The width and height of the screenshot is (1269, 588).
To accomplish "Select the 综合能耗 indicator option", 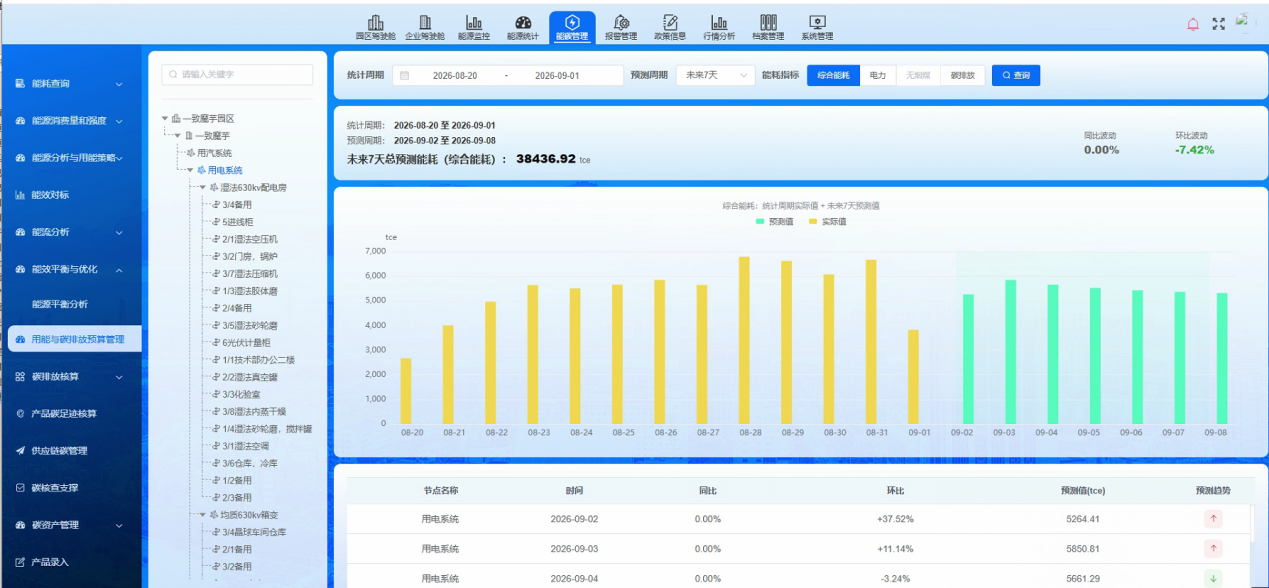I will click(x=833, y=75).
